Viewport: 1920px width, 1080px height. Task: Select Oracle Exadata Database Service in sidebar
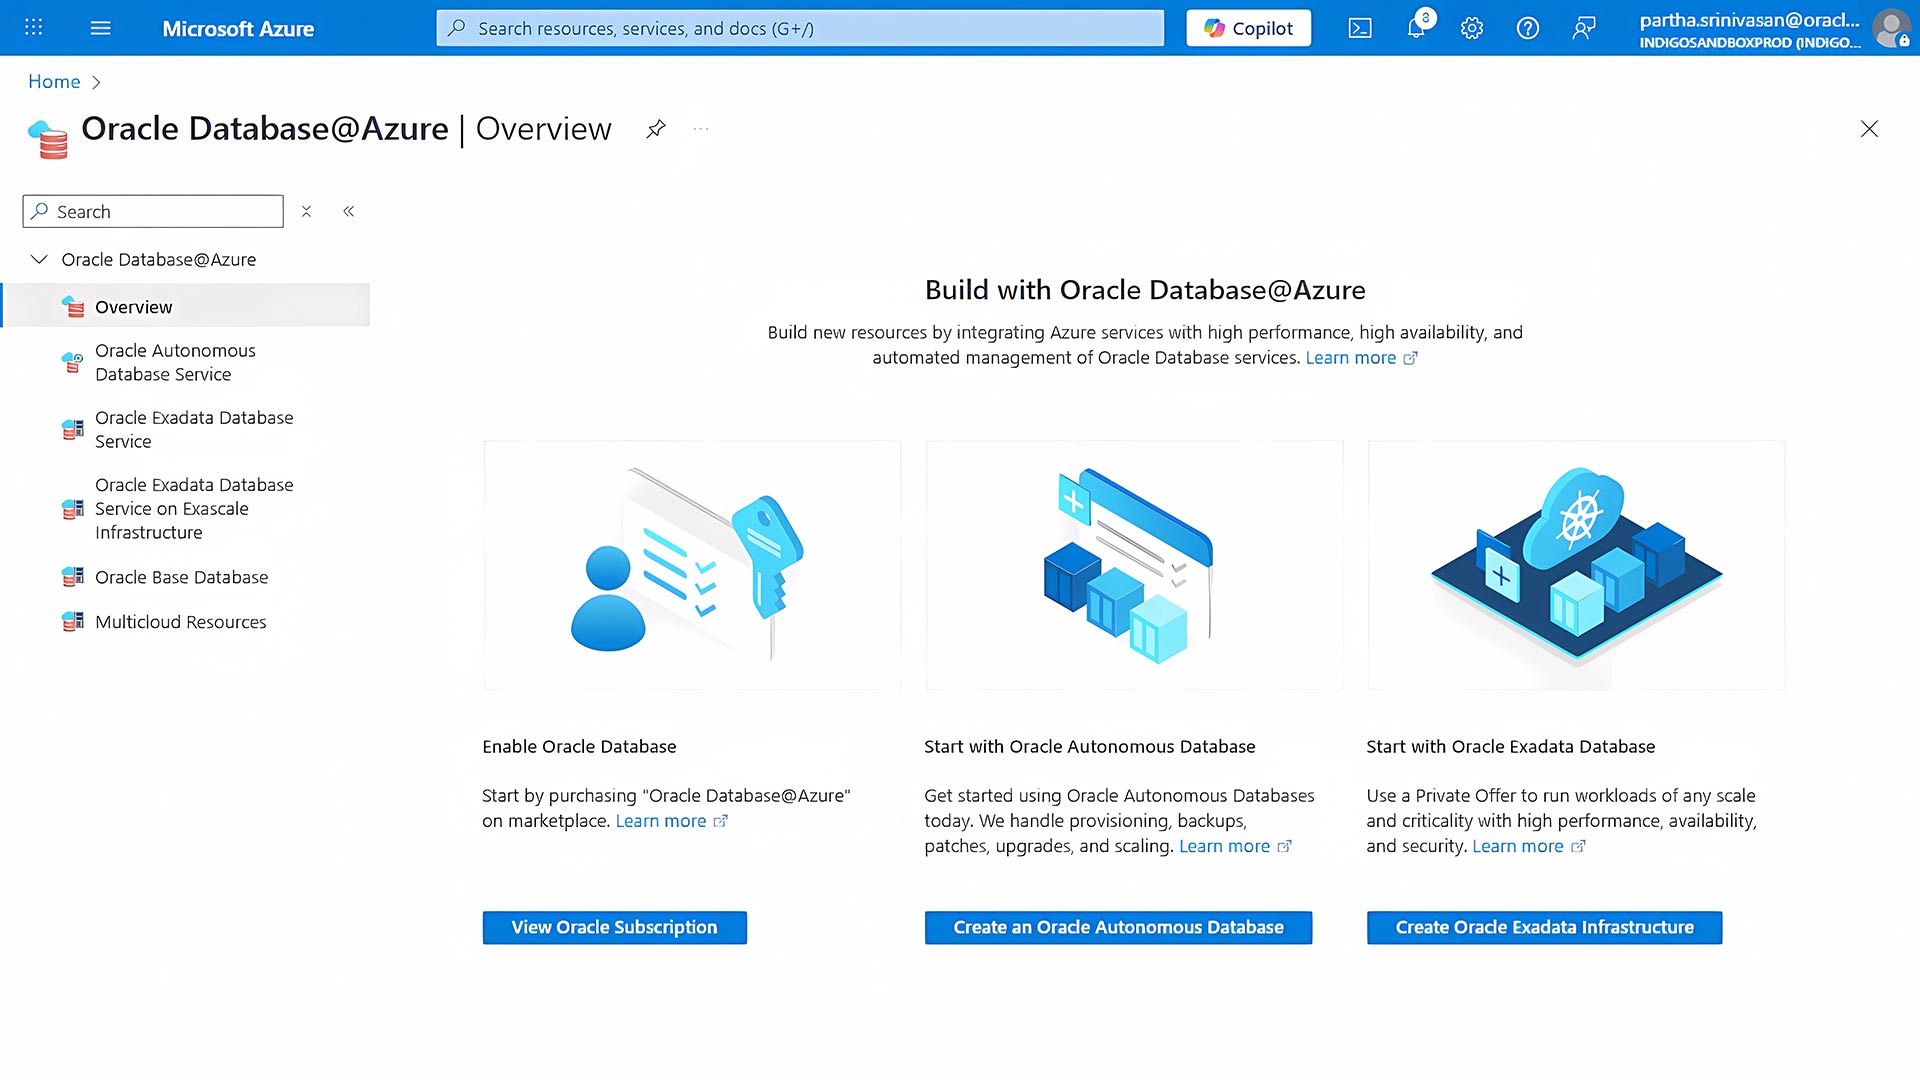point(193,429)
